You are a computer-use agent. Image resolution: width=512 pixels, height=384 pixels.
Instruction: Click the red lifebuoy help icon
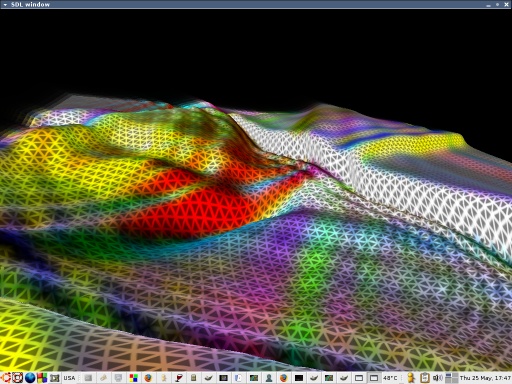coord(17,378)
